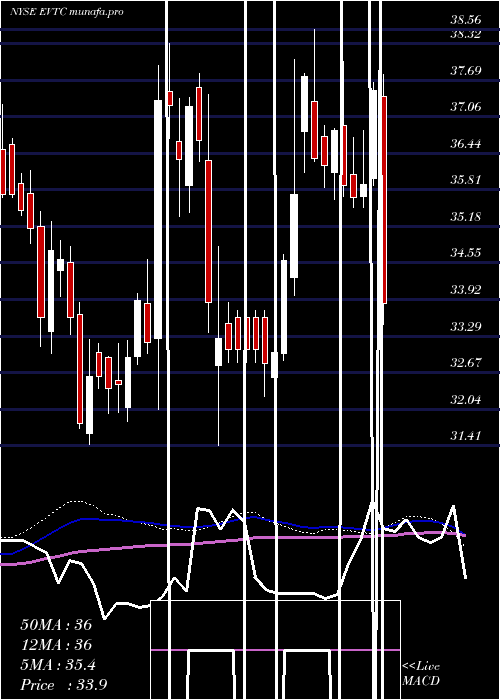The height and width of the screenshot is (700, 500).
Task: Select the 32.67 price level label
Action: [466, 362]
